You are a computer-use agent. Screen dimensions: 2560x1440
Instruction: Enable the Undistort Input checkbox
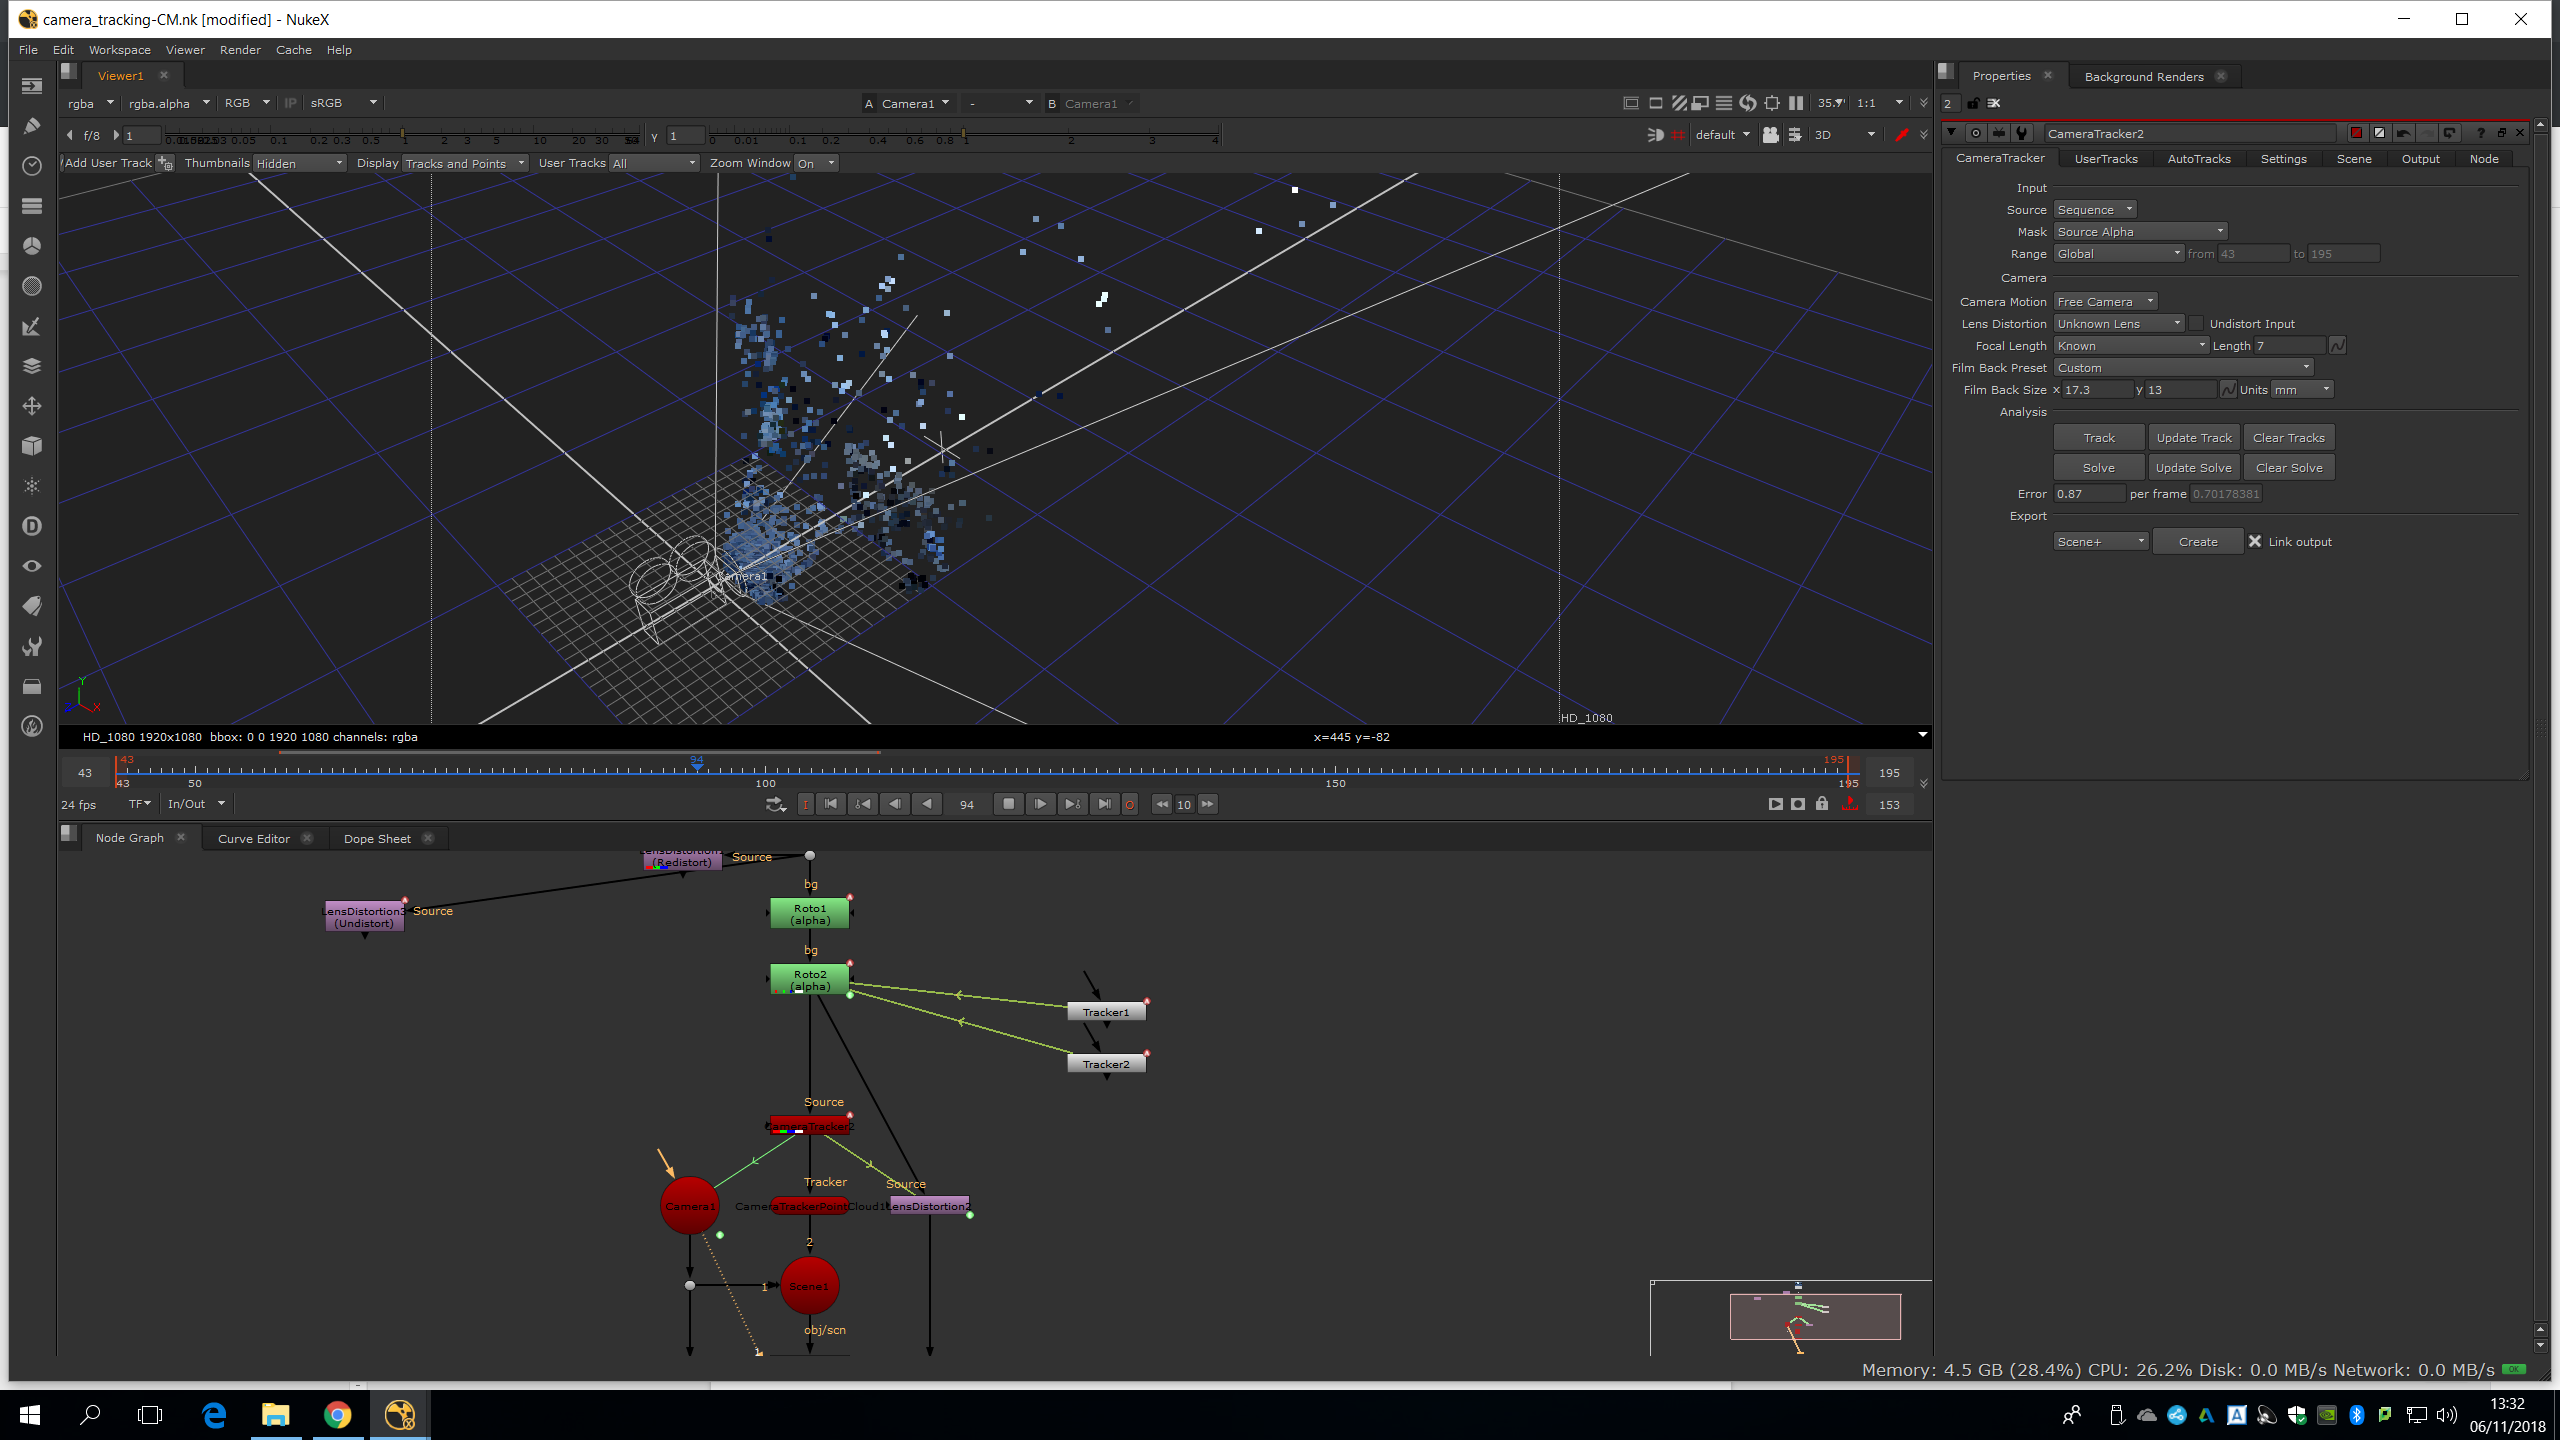(x=2196, y=324)
